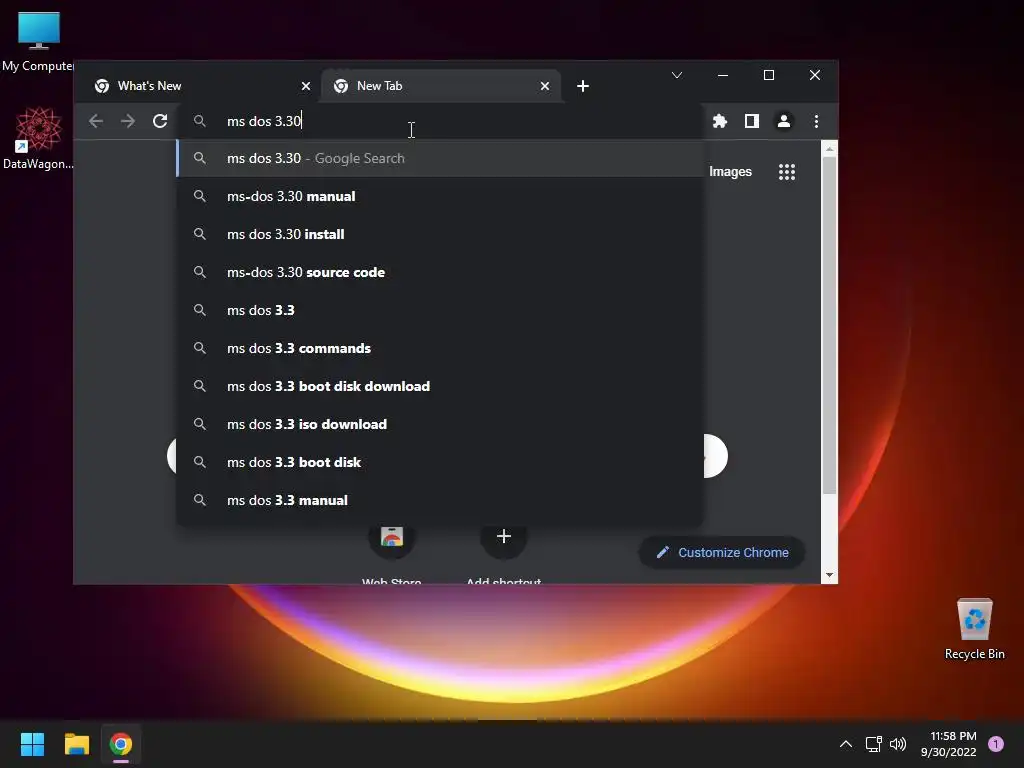Open the Windows Start menu
Viewport: 1024px width, 768px height.
pos(32,744)
